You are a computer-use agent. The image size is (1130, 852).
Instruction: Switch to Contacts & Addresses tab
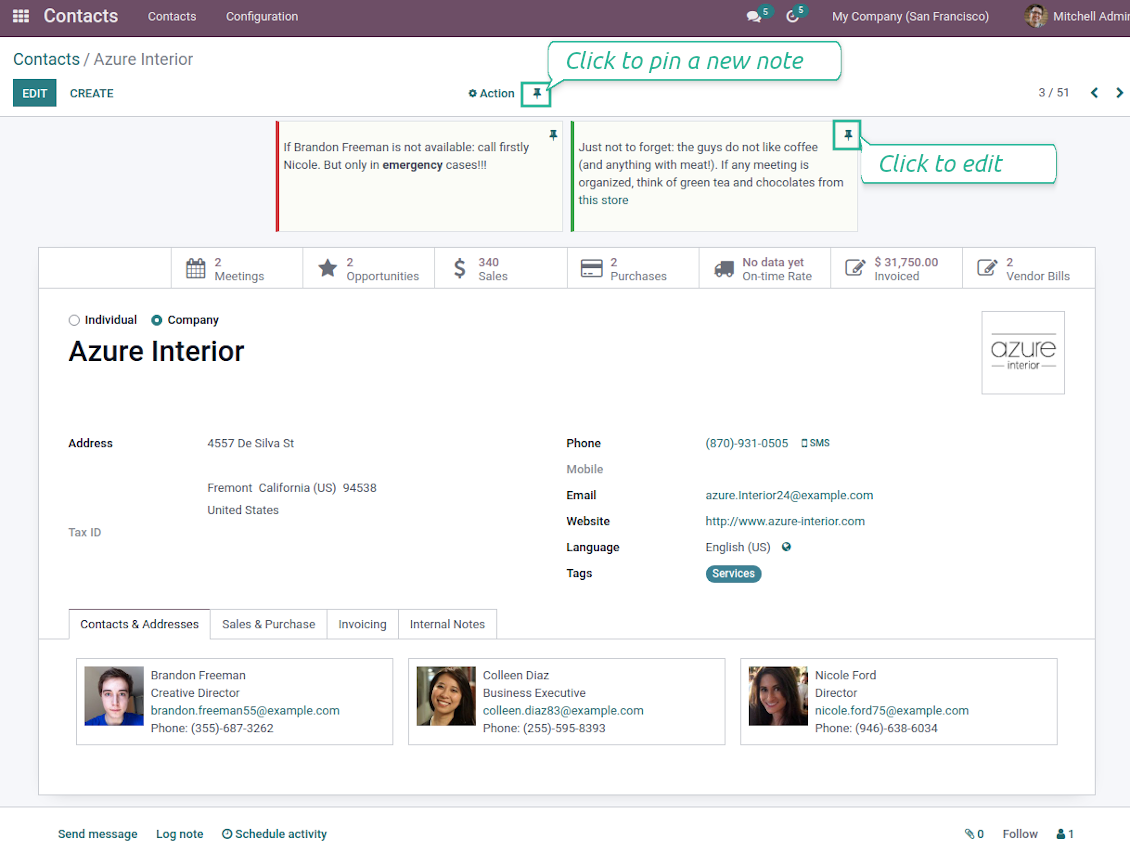pyautogui.click(x=139, y=624)
